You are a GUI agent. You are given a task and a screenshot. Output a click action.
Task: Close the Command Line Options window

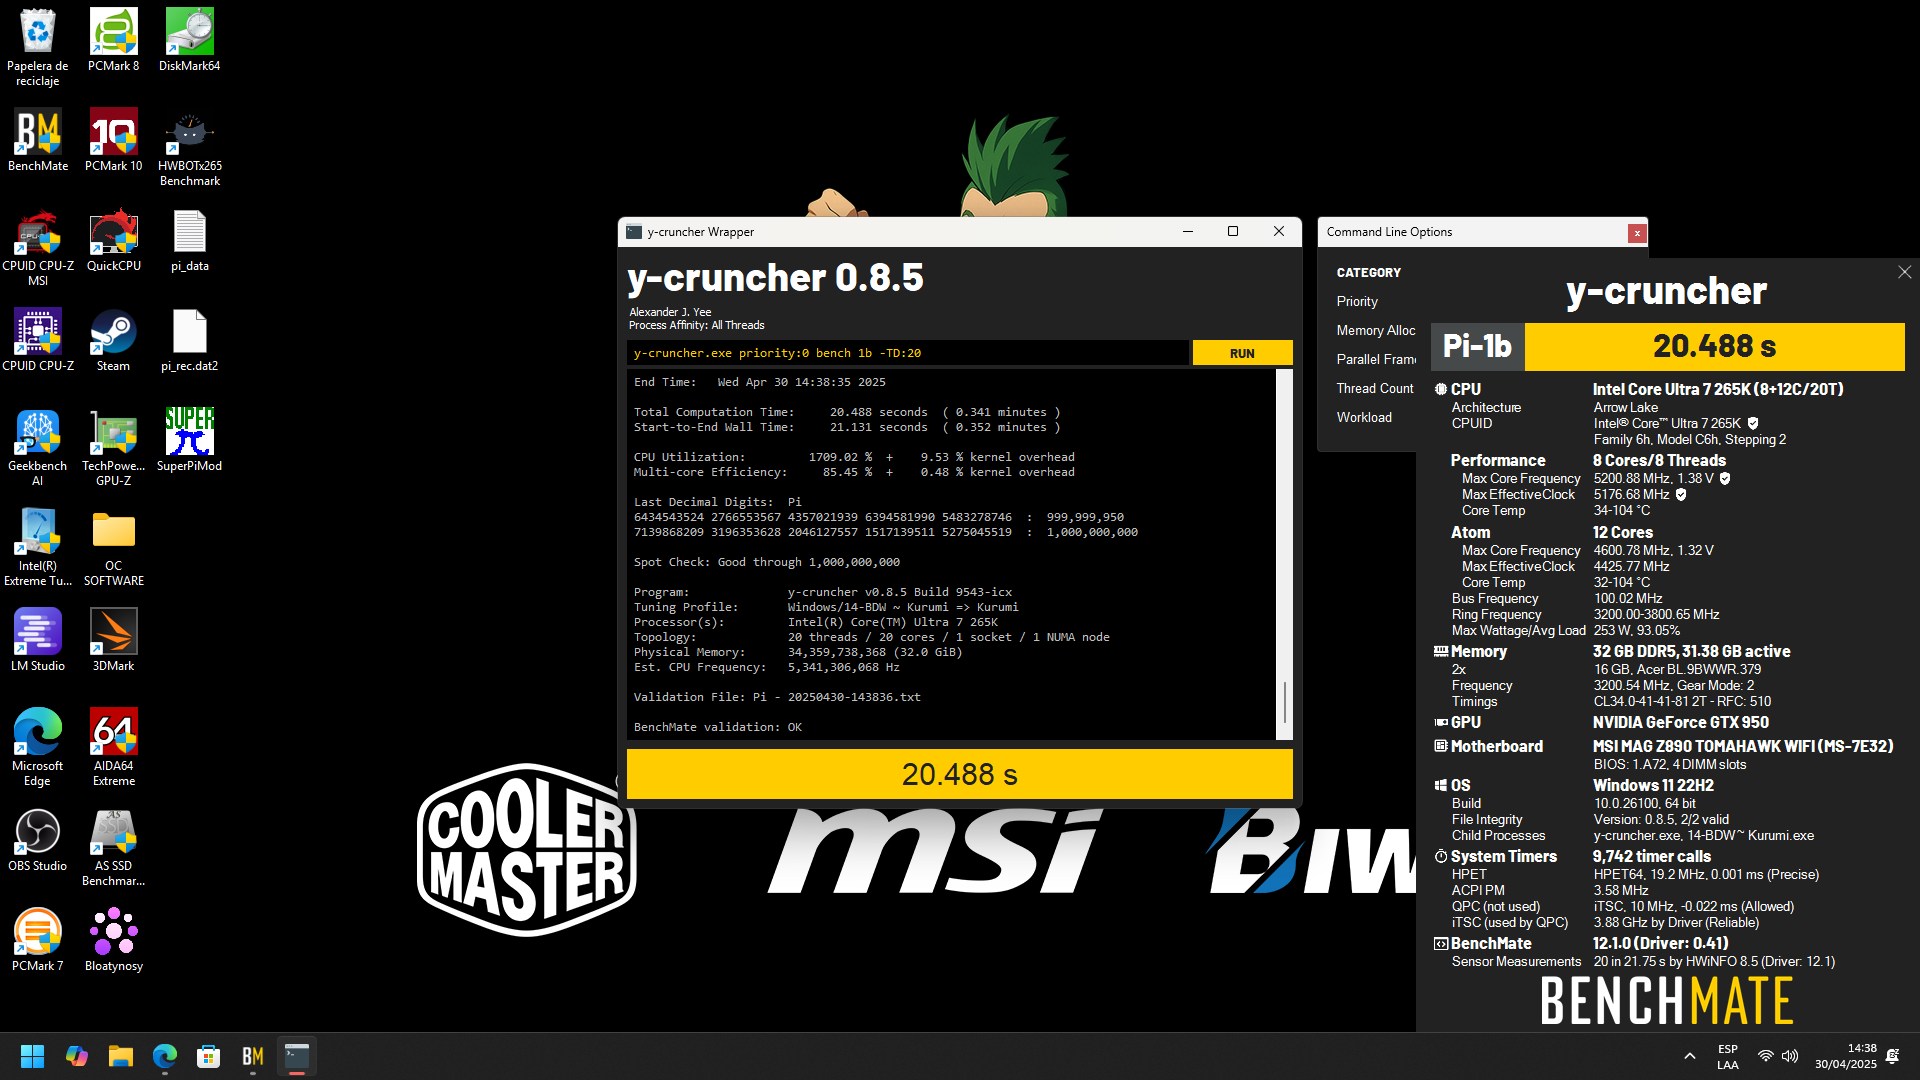pyautogui.click(x=1637, y=233)
